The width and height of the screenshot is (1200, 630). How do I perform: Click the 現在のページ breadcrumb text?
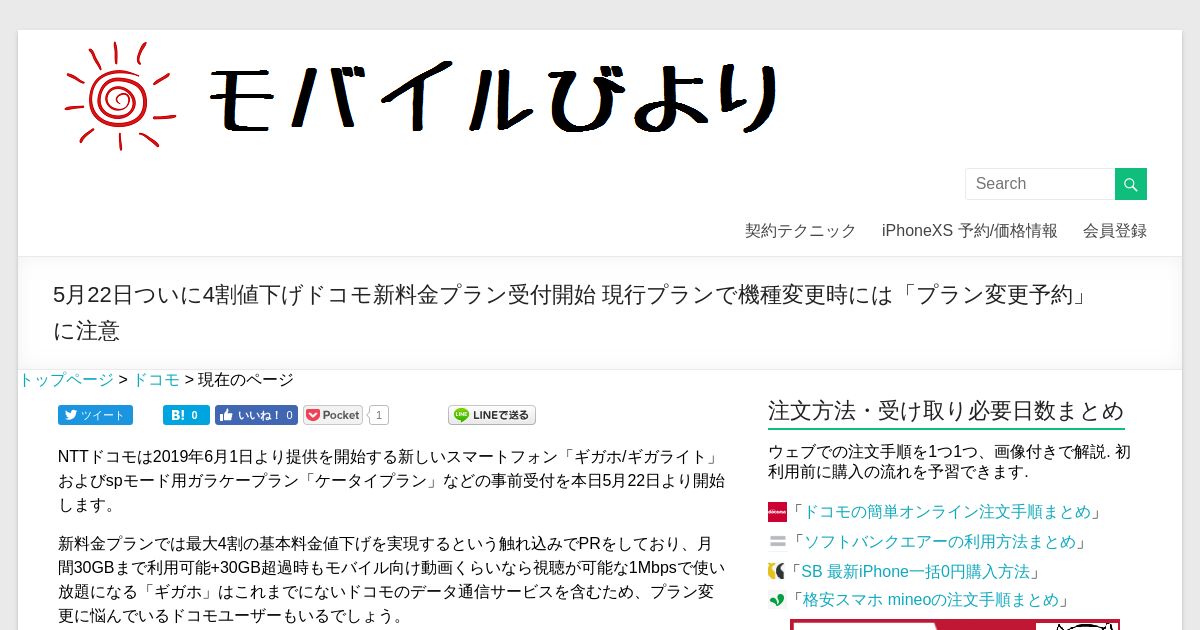click(246, 380)
